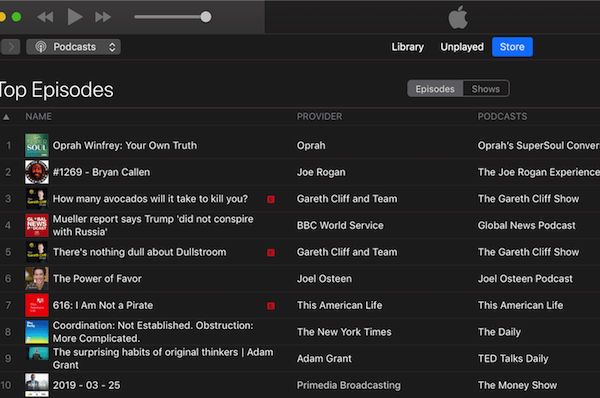Select 'Oprah Winfrey: Your Own Truth' episode

point(125,145)
